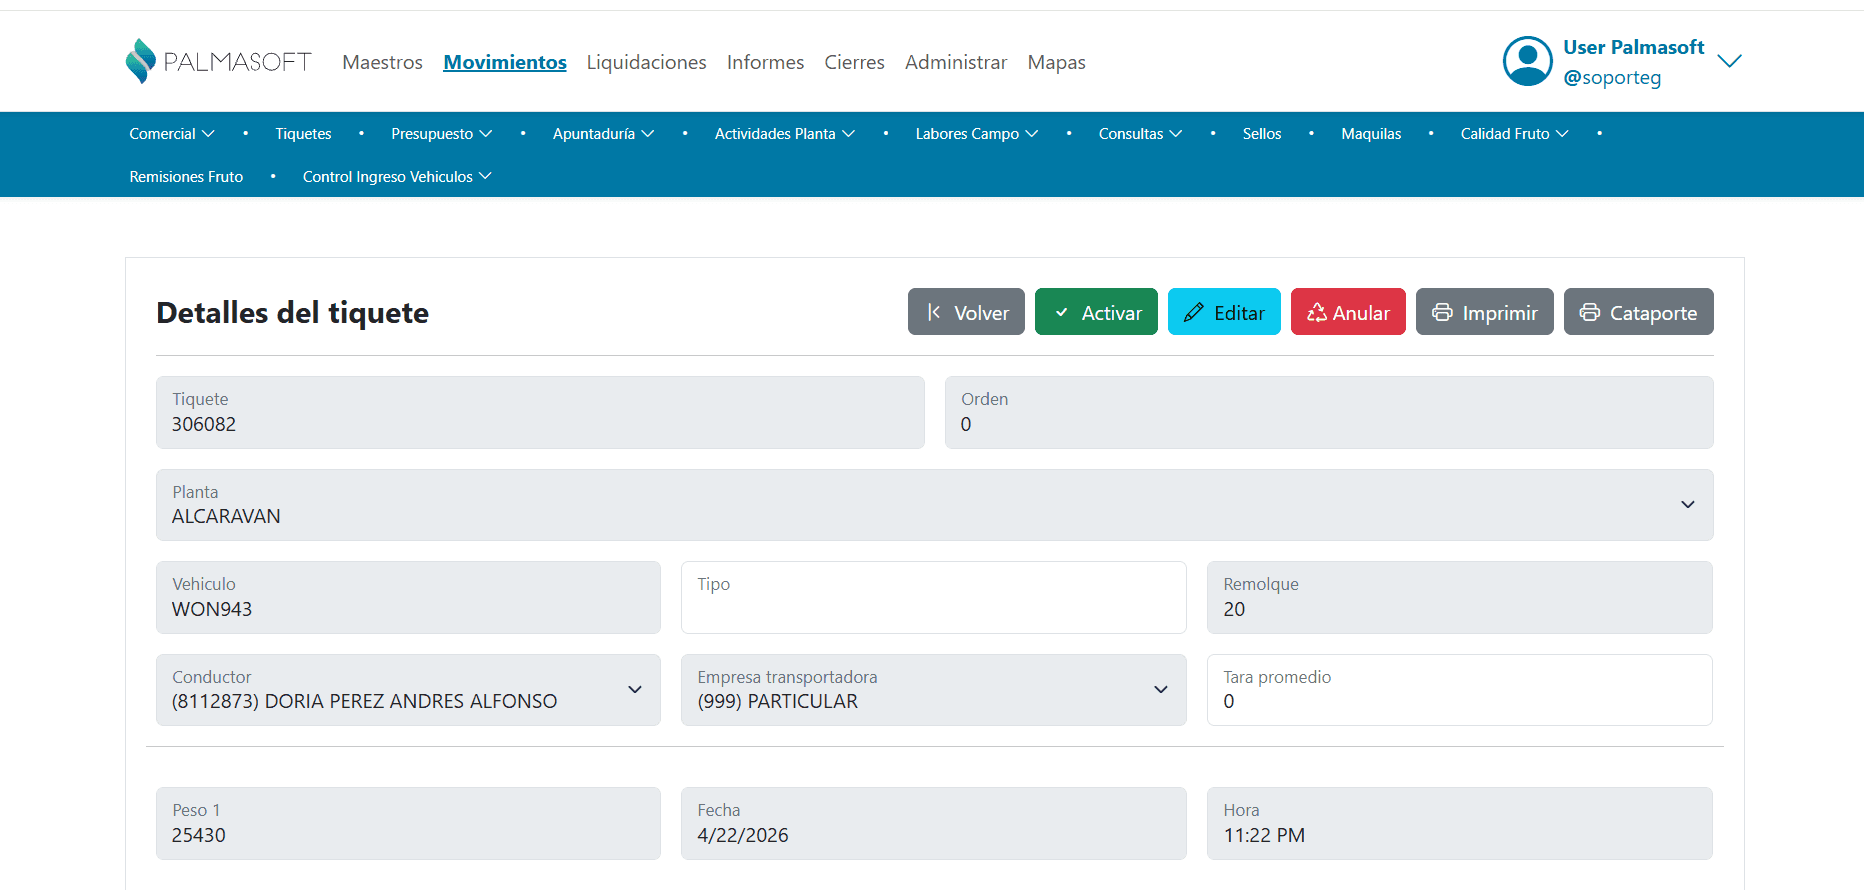Open the Remisiones Fruto link
The width and height of the screenshot is (1864, 890).
pos(186,177)
